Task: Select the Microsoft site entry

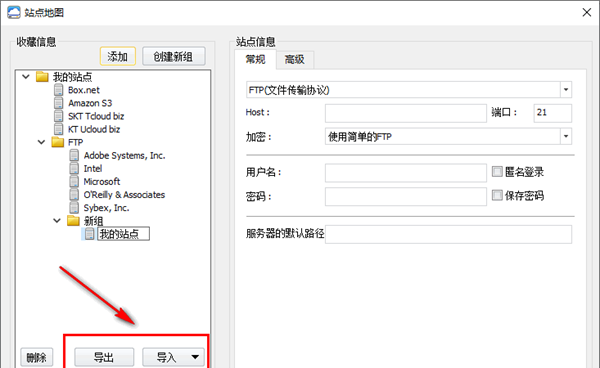Action: click(102, 182)
